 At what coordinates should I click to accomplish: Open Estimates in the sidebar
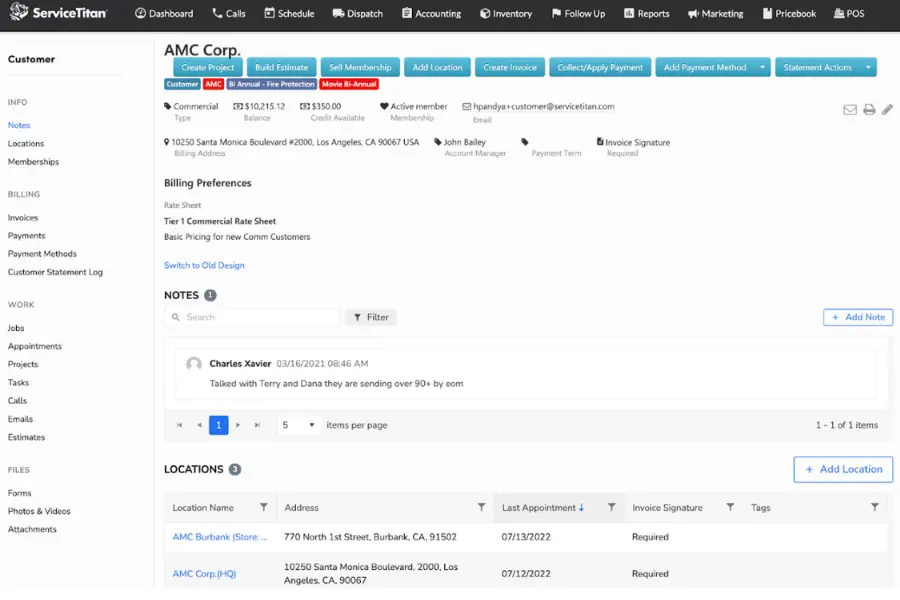[26, 437]
